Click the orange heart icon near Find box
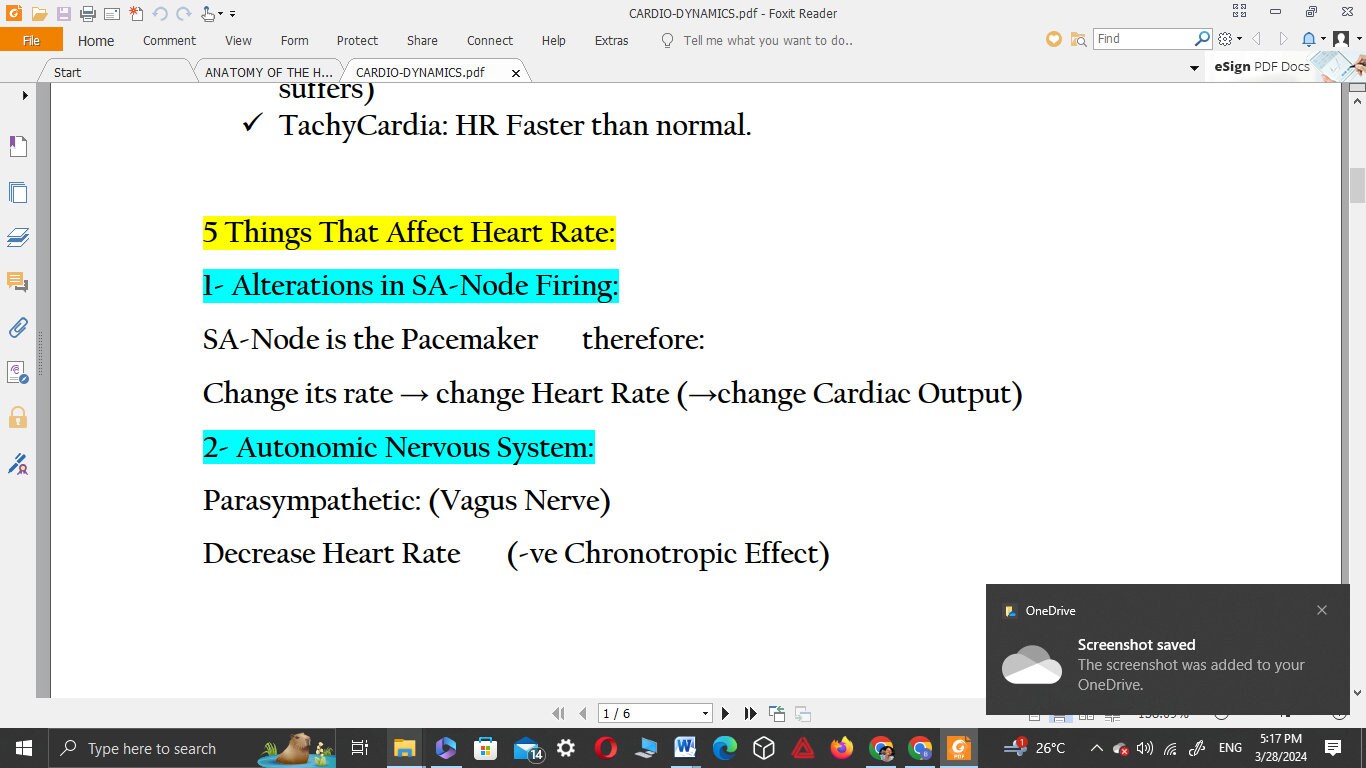 tap(1053, 39)
